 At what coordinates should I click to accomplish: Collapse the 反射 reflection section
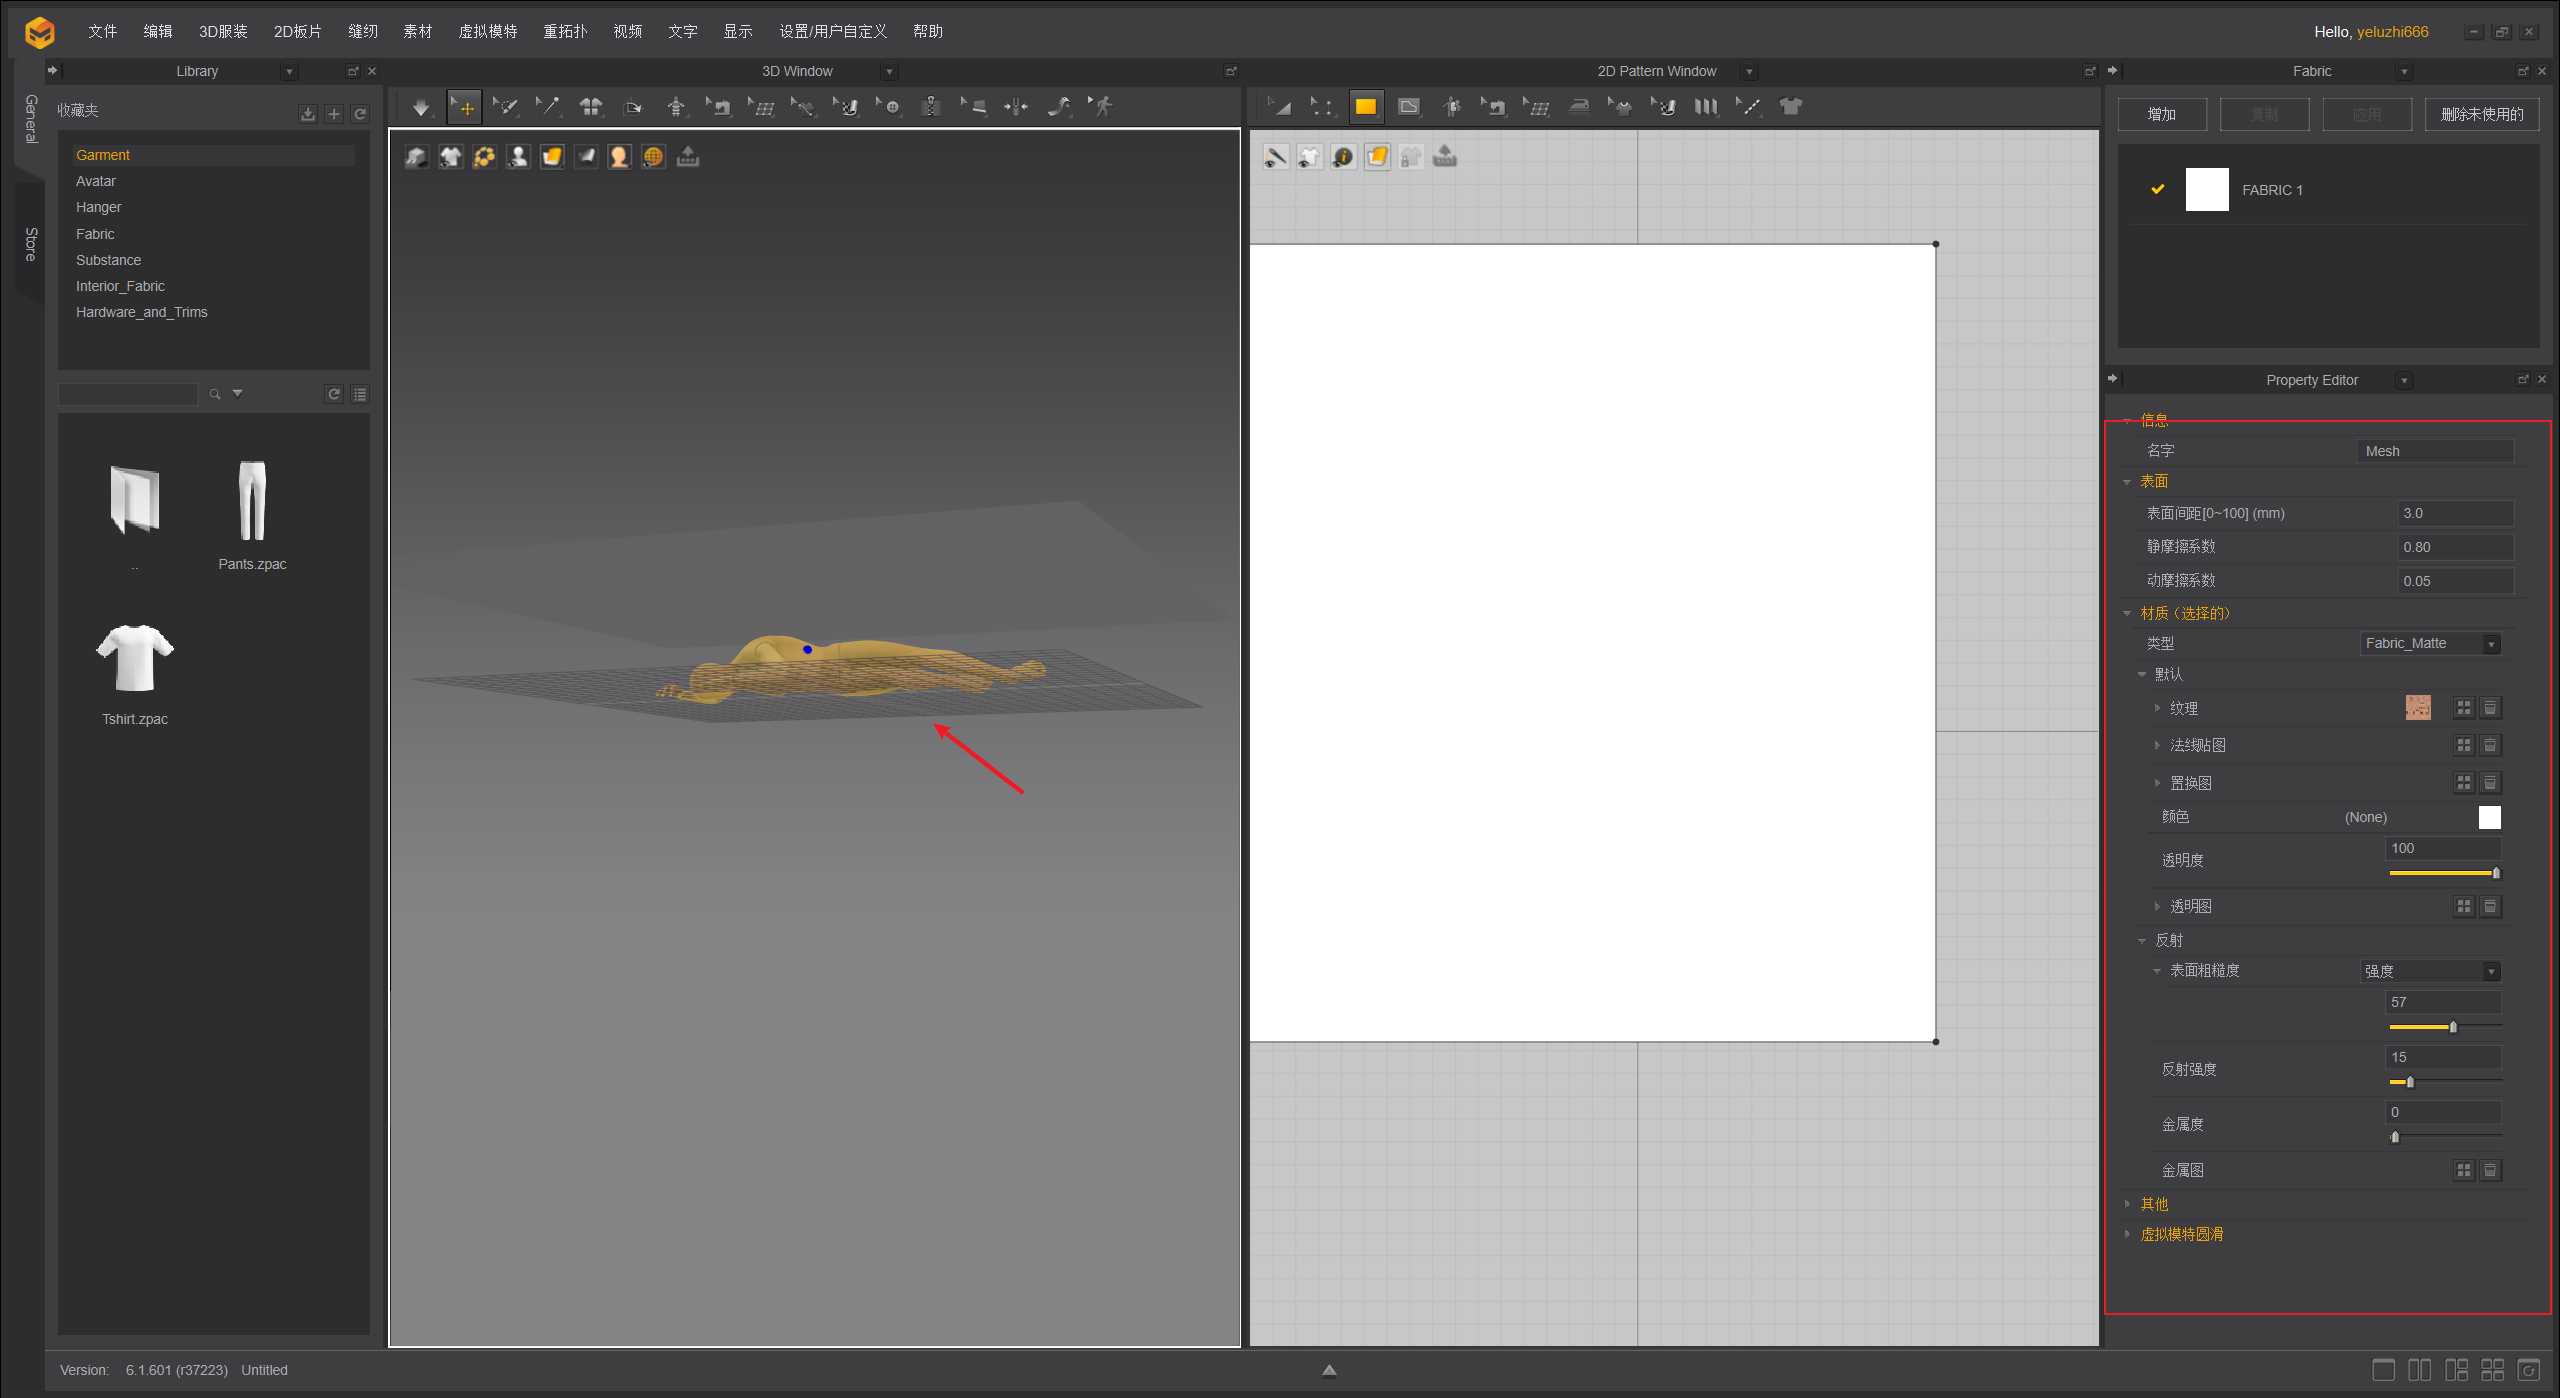[2142, 941]
